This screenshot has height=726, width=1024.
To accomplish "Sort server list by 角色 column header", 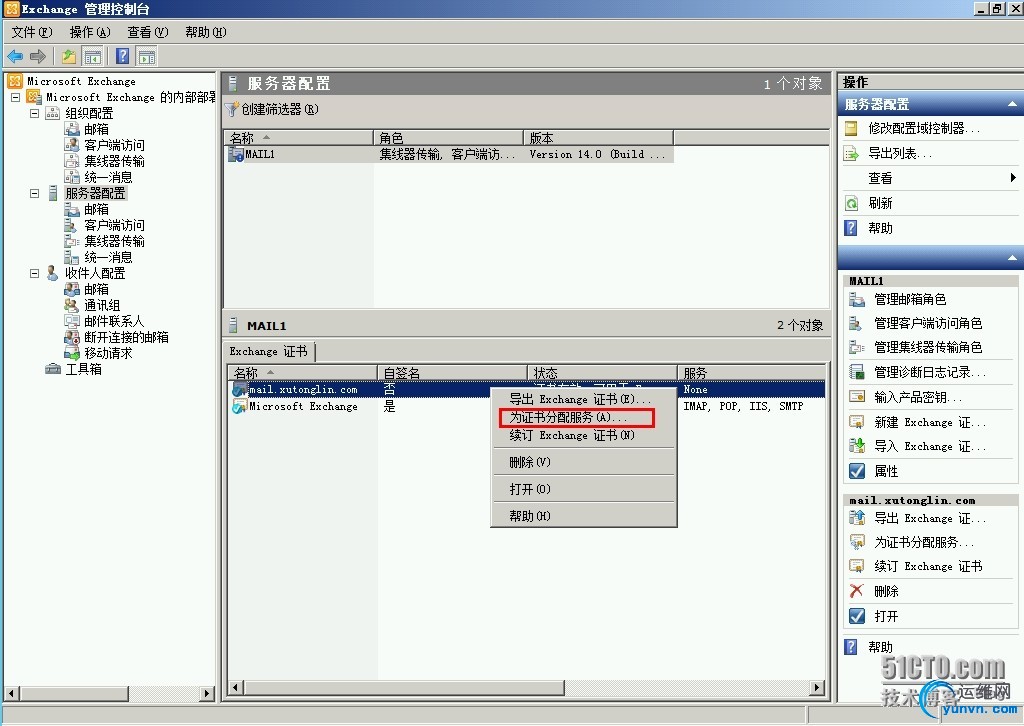I will 448,138.
